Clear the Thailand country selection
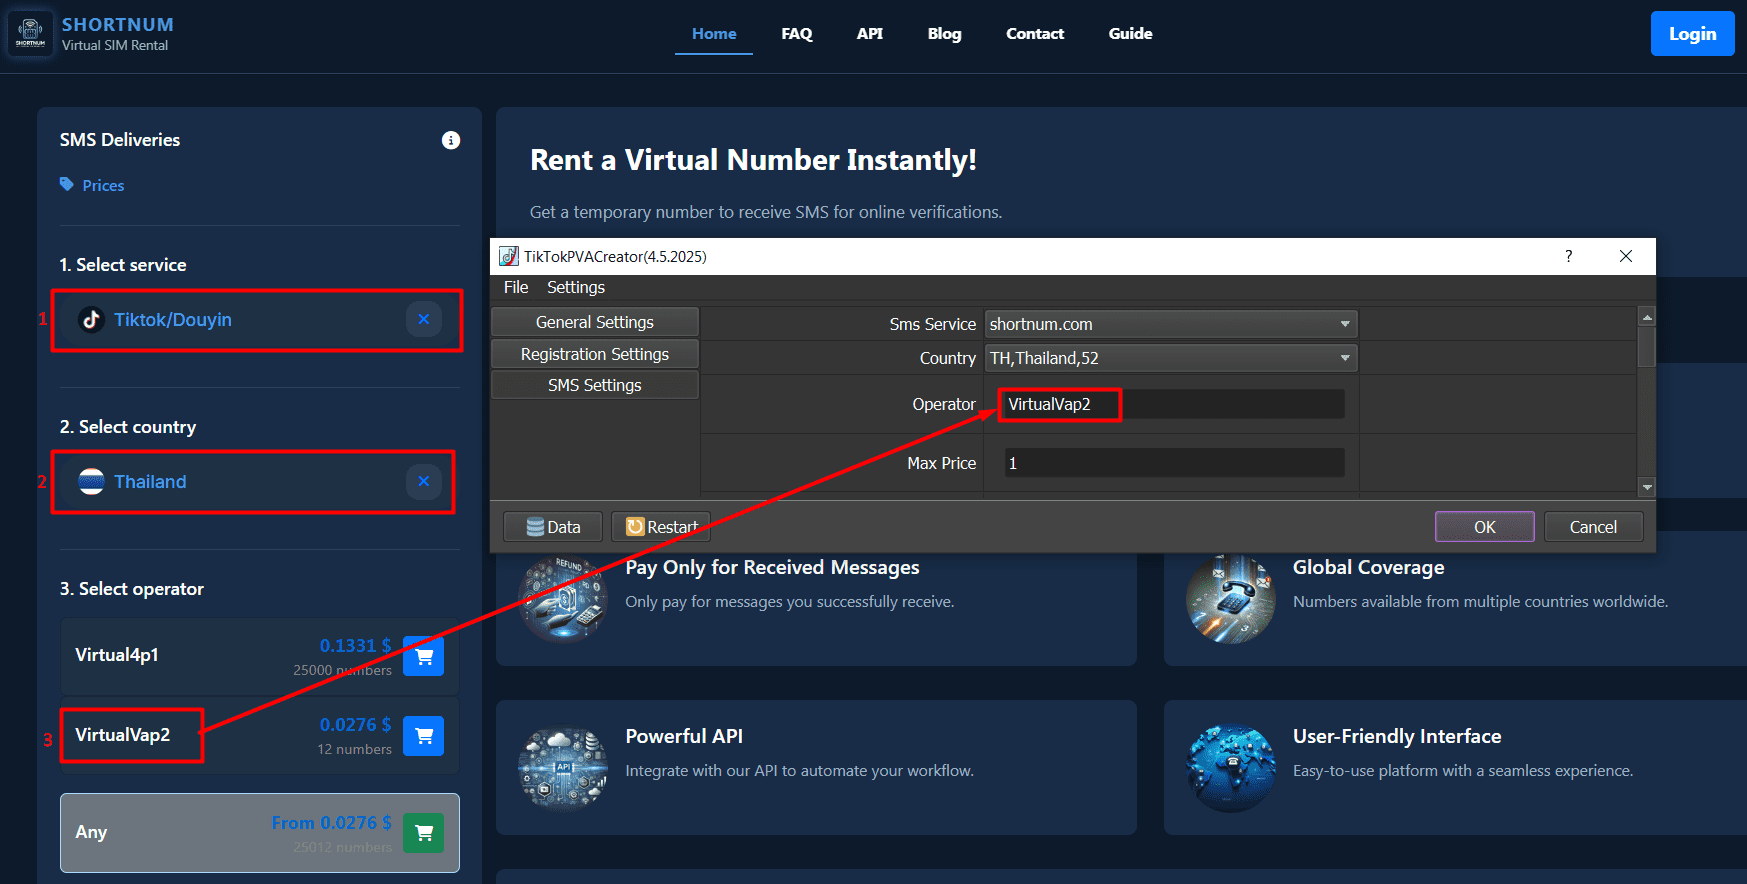This screenshot has width=1747, height=884. tap(424, 481)
